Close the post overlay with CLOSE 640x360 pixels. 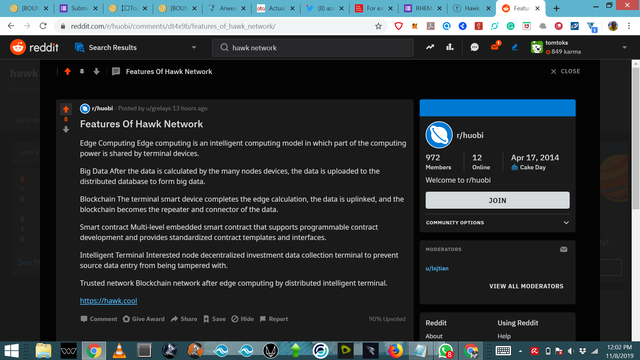(x=565, y=71)
